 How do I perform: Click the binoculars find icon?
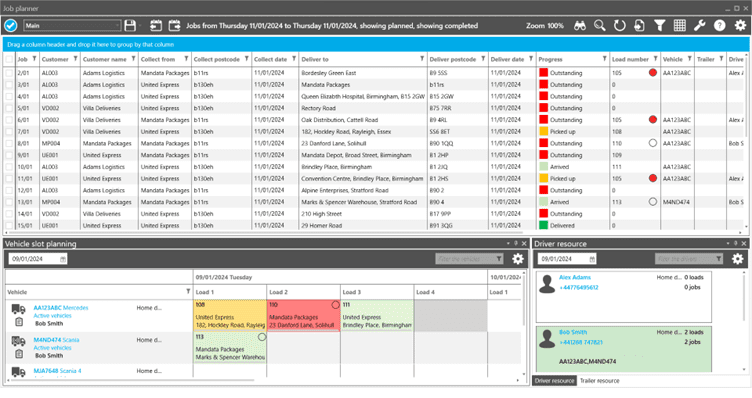[580, 25]
